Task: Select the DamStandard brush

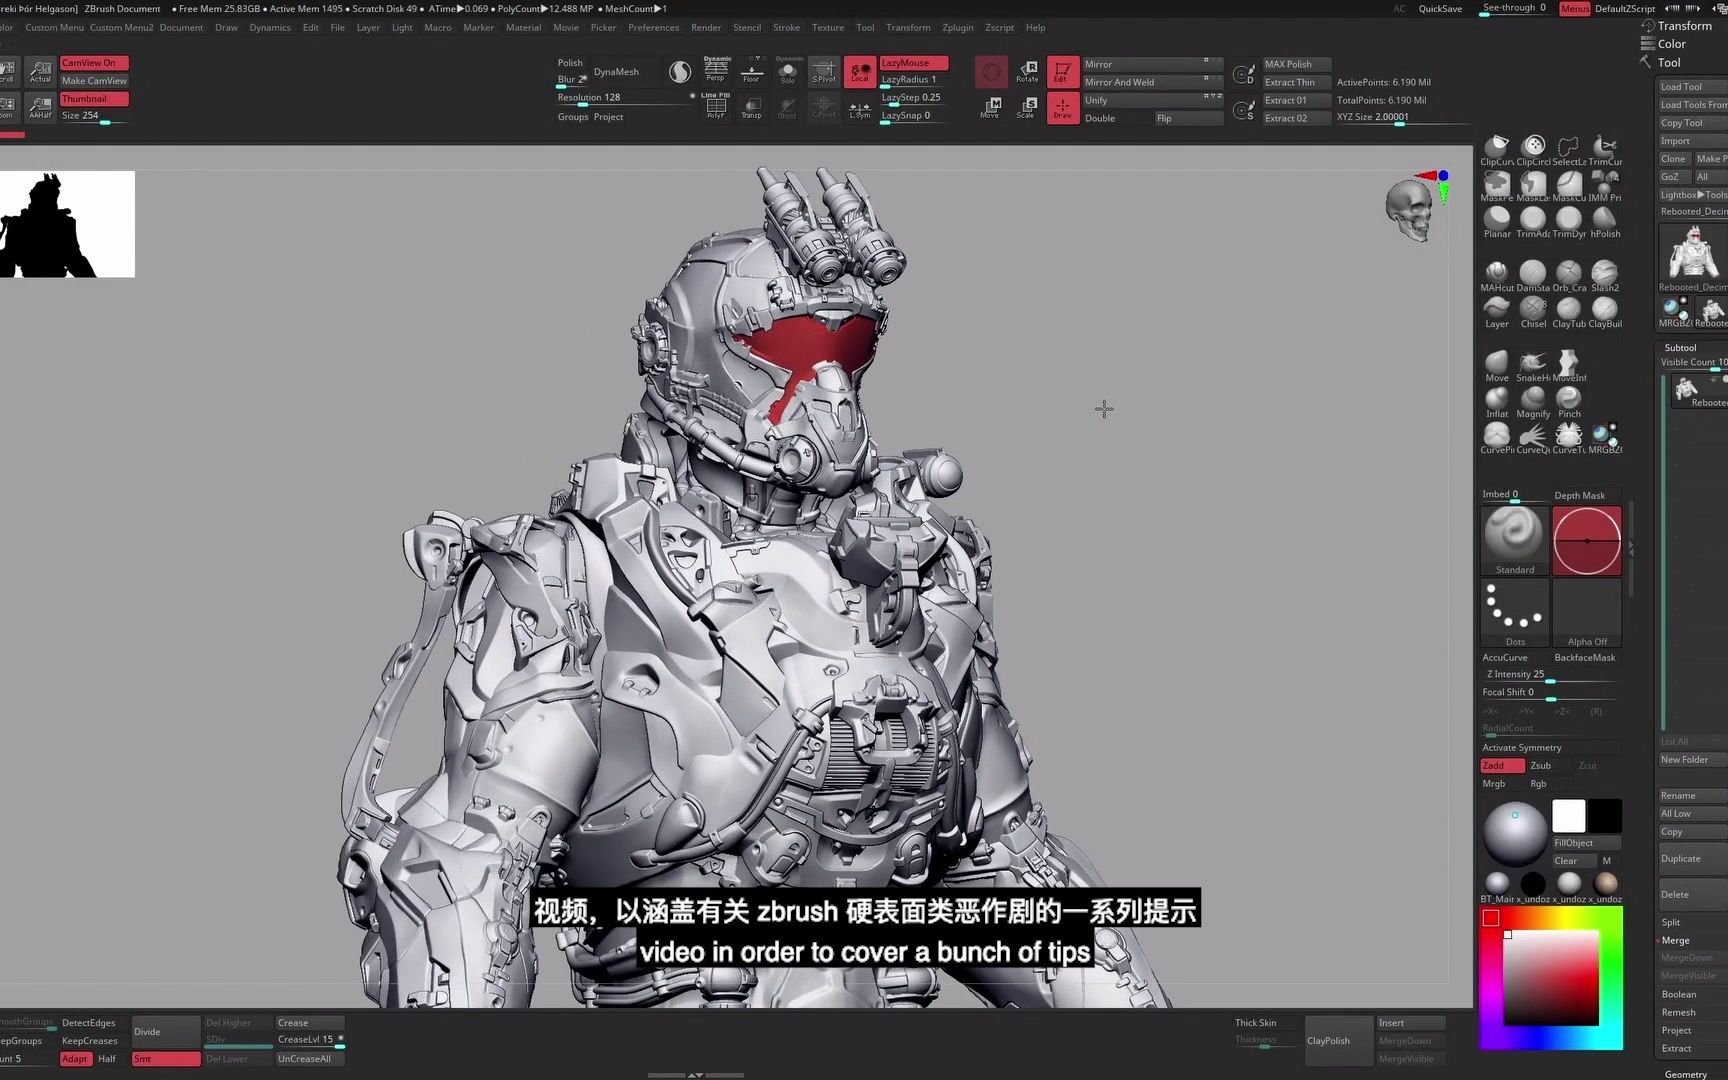Action: pos(1532,272)
